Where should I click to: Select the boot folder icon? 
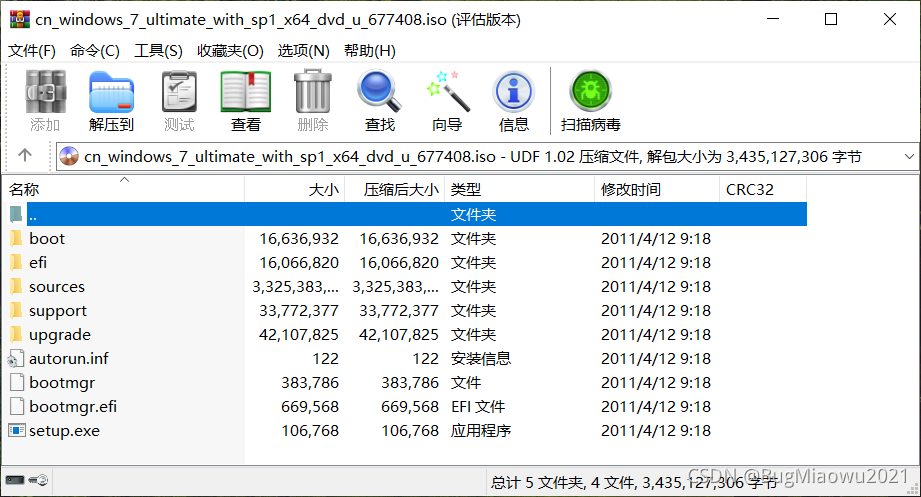click(16, 239)
